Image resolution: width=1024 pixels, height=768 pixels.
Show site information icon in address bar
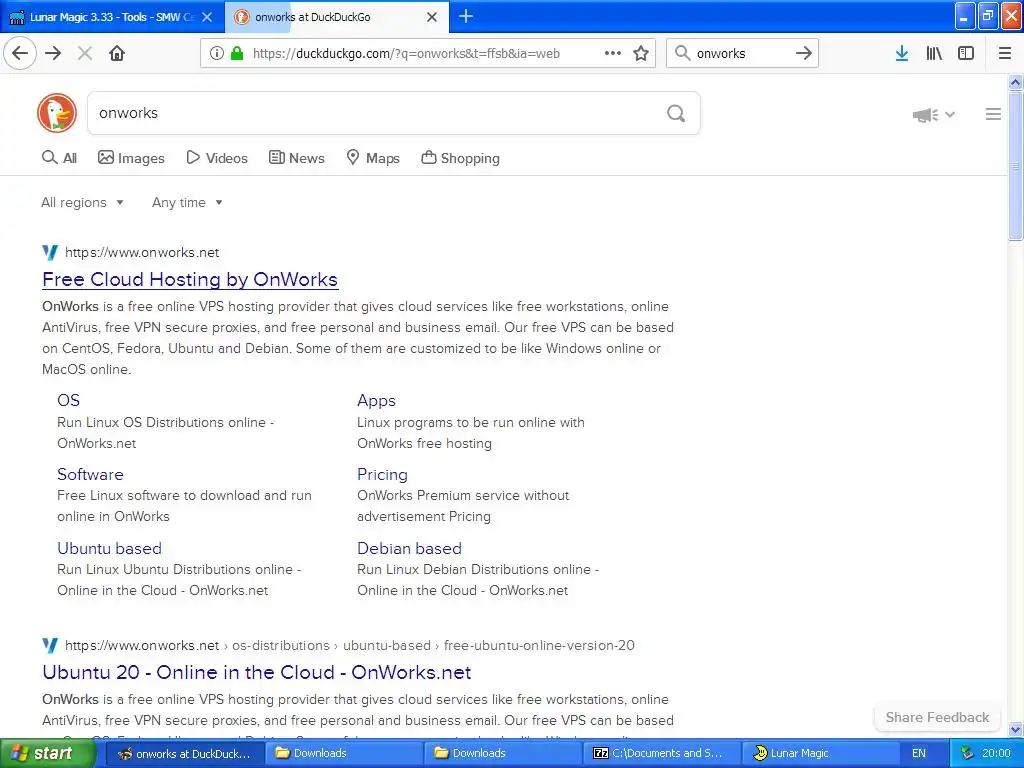pyautogui.click(x=216, y=53)
